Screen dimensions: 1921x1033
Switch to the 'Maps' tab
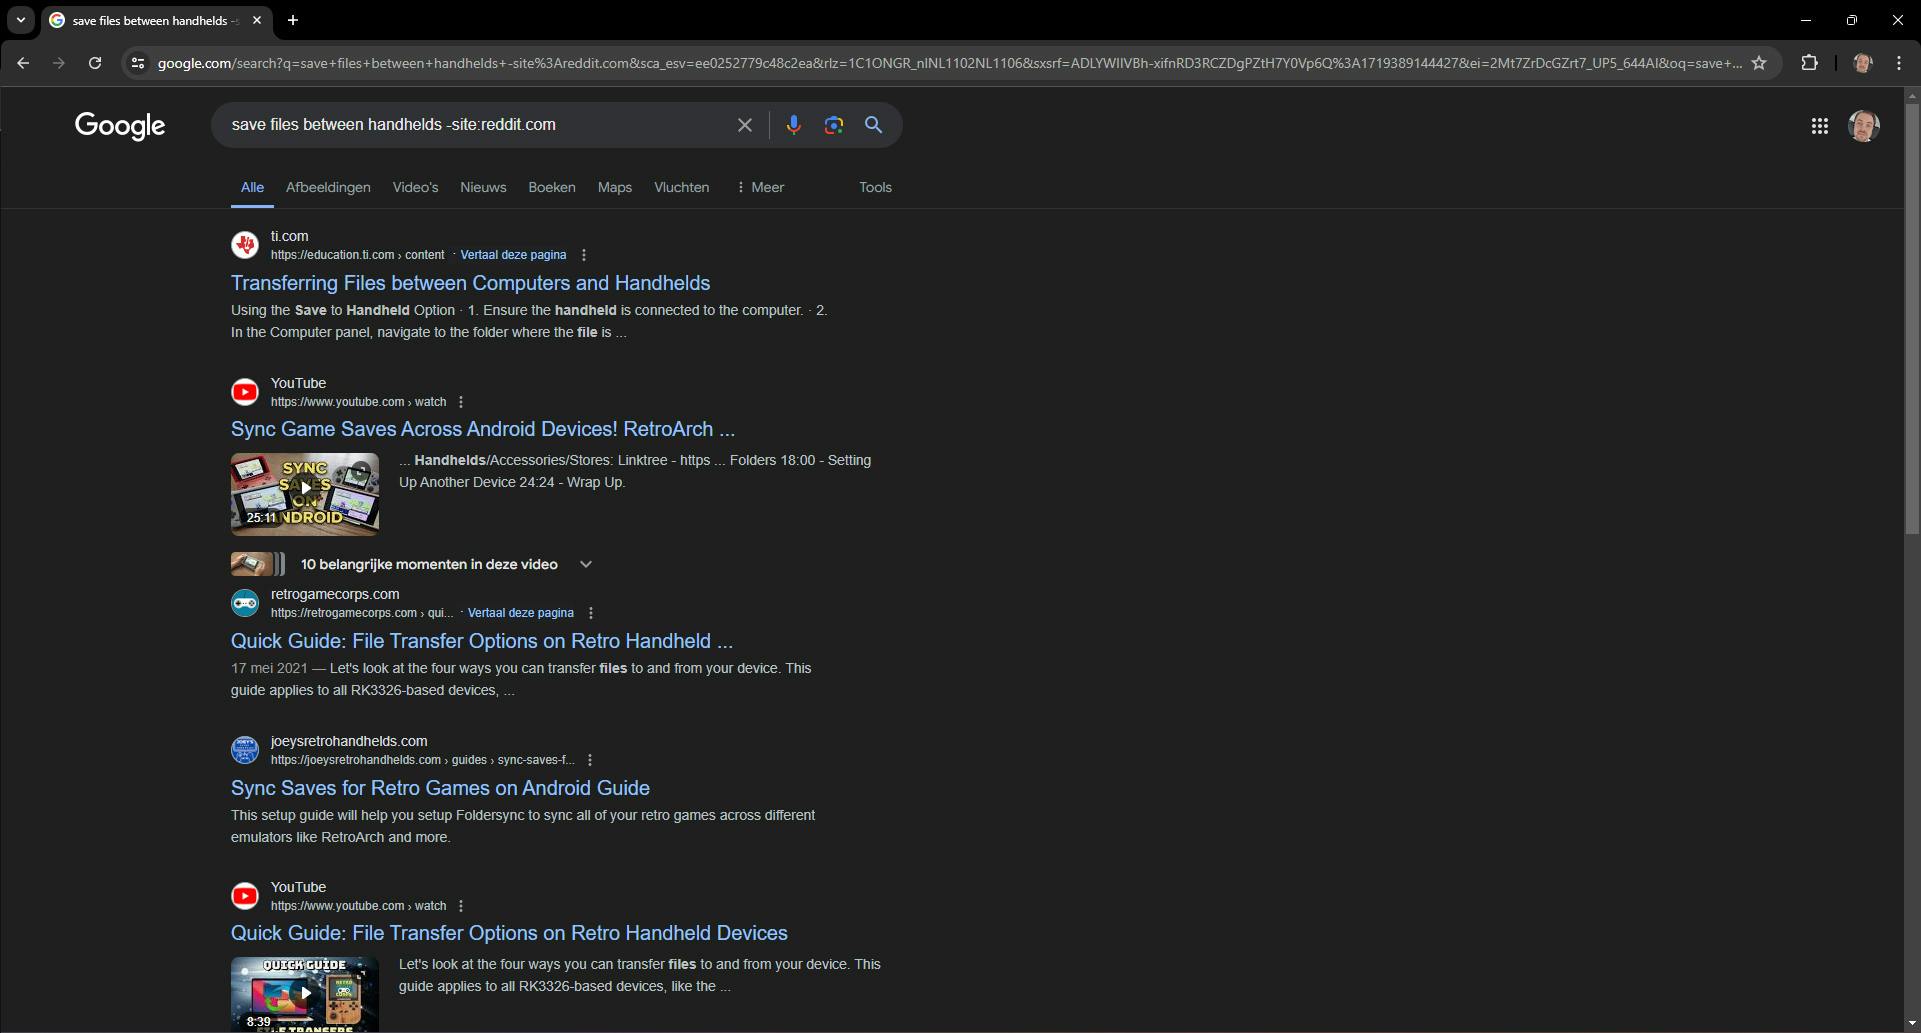[615, 187]
